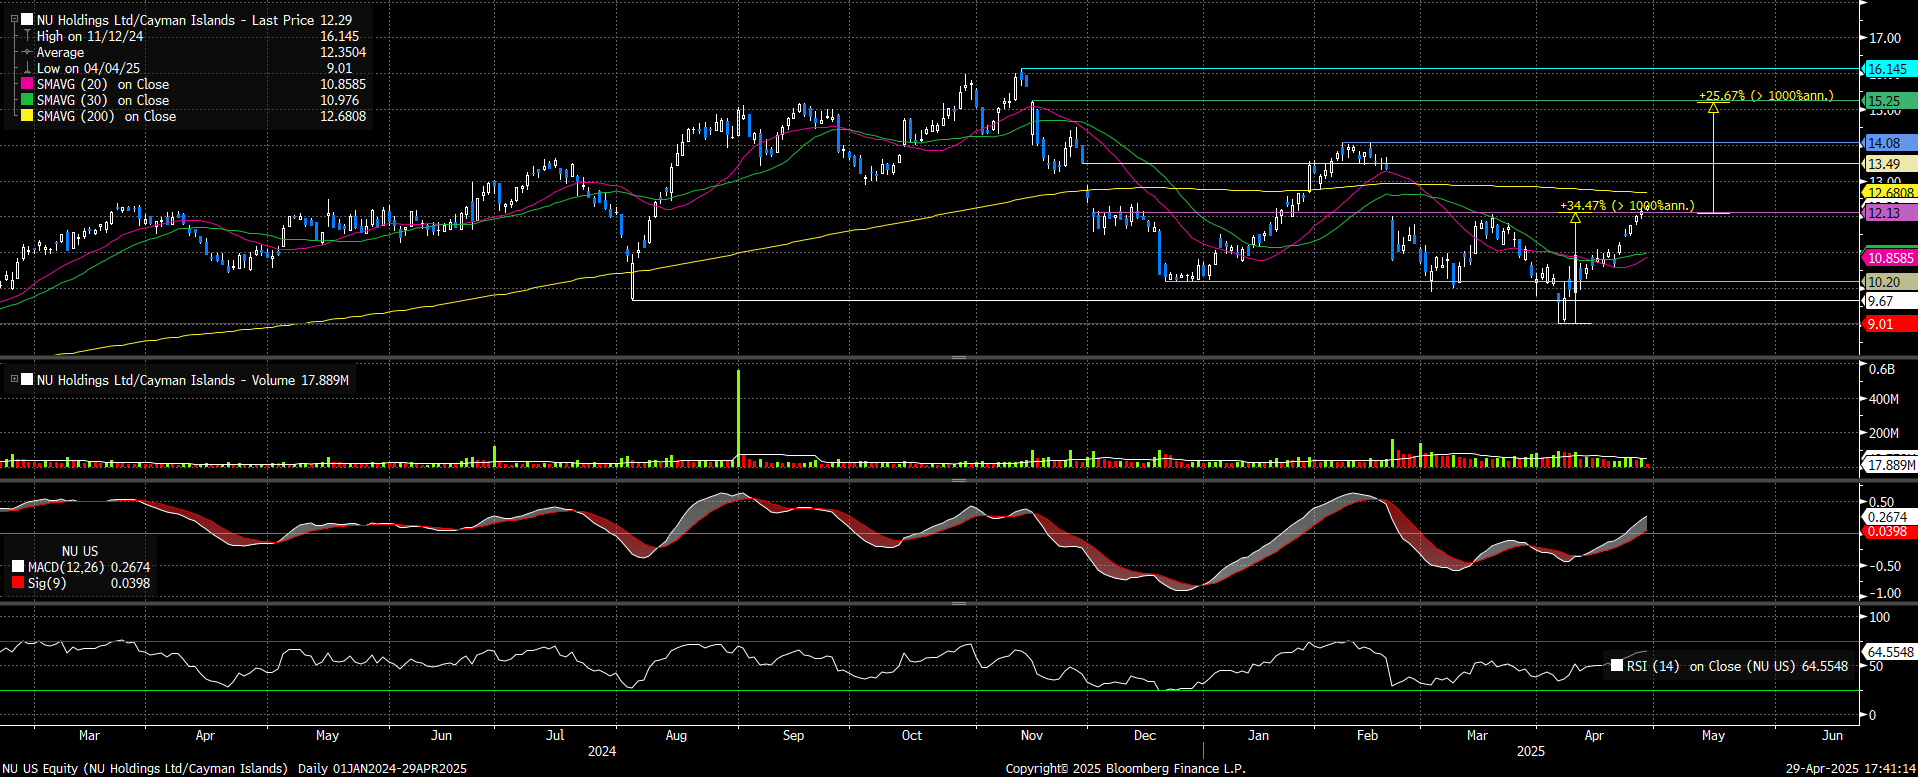Click the green 15.25 price axis tag

click(1889, 101)
